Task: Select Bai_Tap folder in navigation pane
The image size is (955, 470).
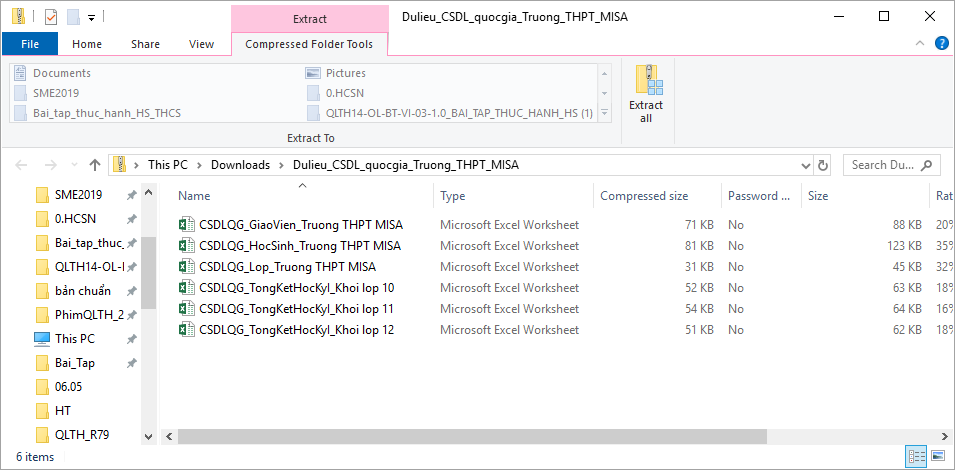Action: 74,363
